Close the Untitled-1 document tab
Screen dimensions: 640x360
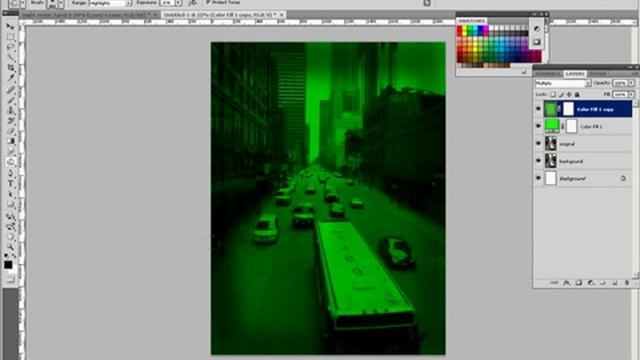pyautogui.click(x=282, y=15)
